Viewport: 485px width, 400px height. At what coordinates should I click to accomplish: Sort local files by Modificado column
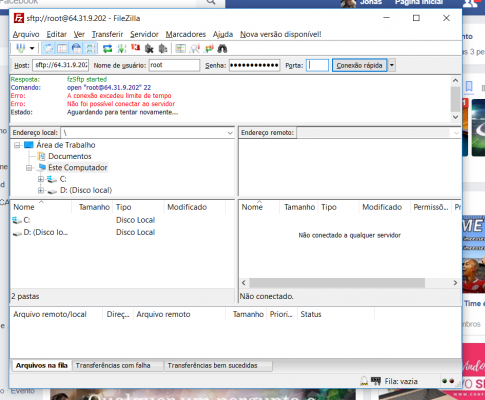[195, 207]
